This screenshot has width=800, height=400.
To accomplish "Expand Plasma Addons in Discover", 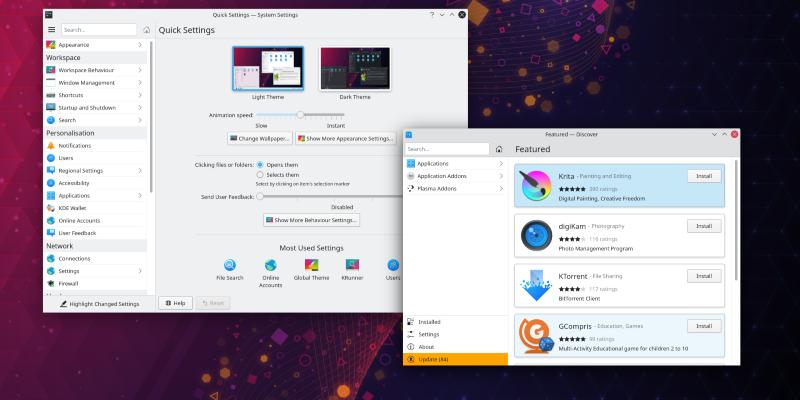I will pyautogui.click(x=454, y=188).
